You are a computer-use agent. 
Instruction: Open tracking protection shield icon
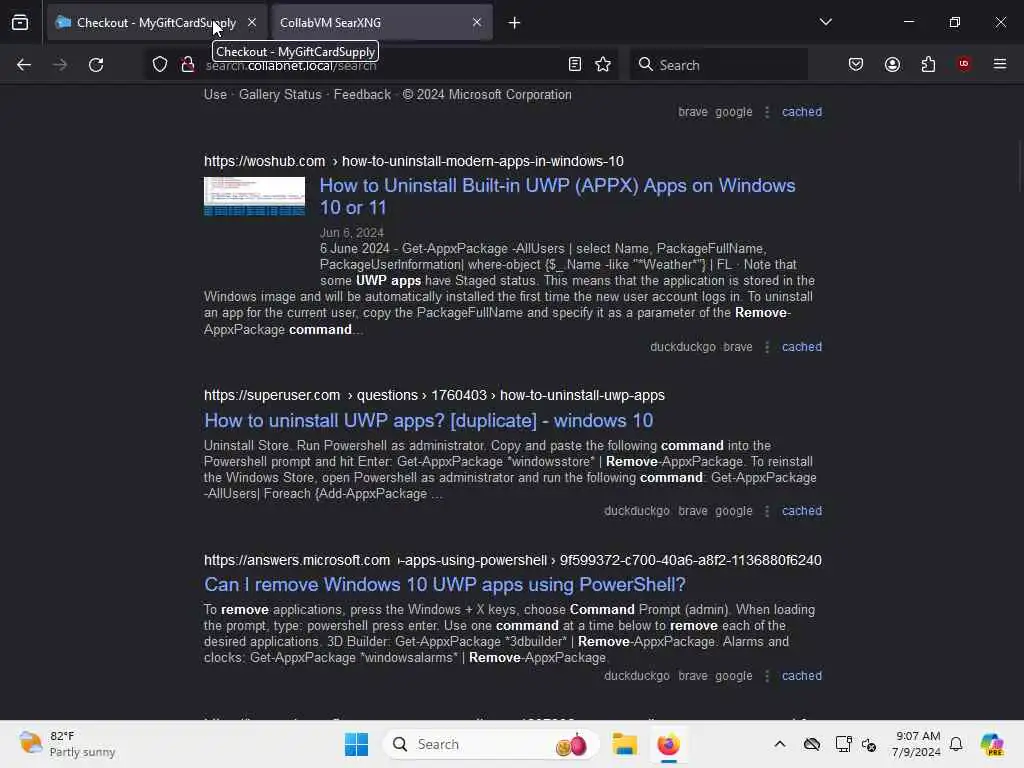click(x=160, y=65)
